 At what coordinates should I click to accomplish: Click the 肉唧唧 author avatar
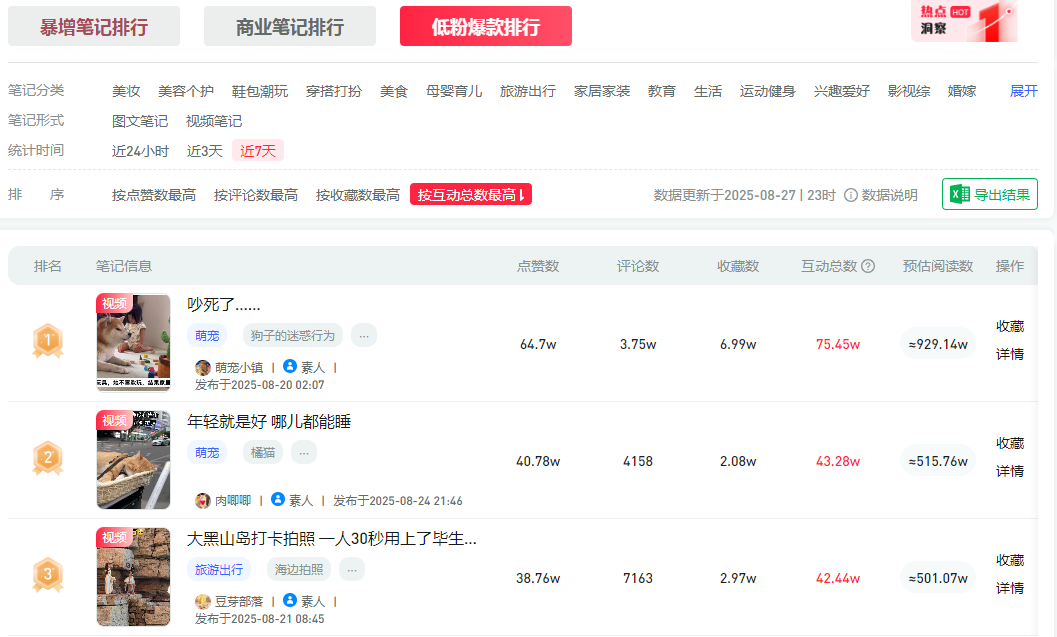[203, 500]
